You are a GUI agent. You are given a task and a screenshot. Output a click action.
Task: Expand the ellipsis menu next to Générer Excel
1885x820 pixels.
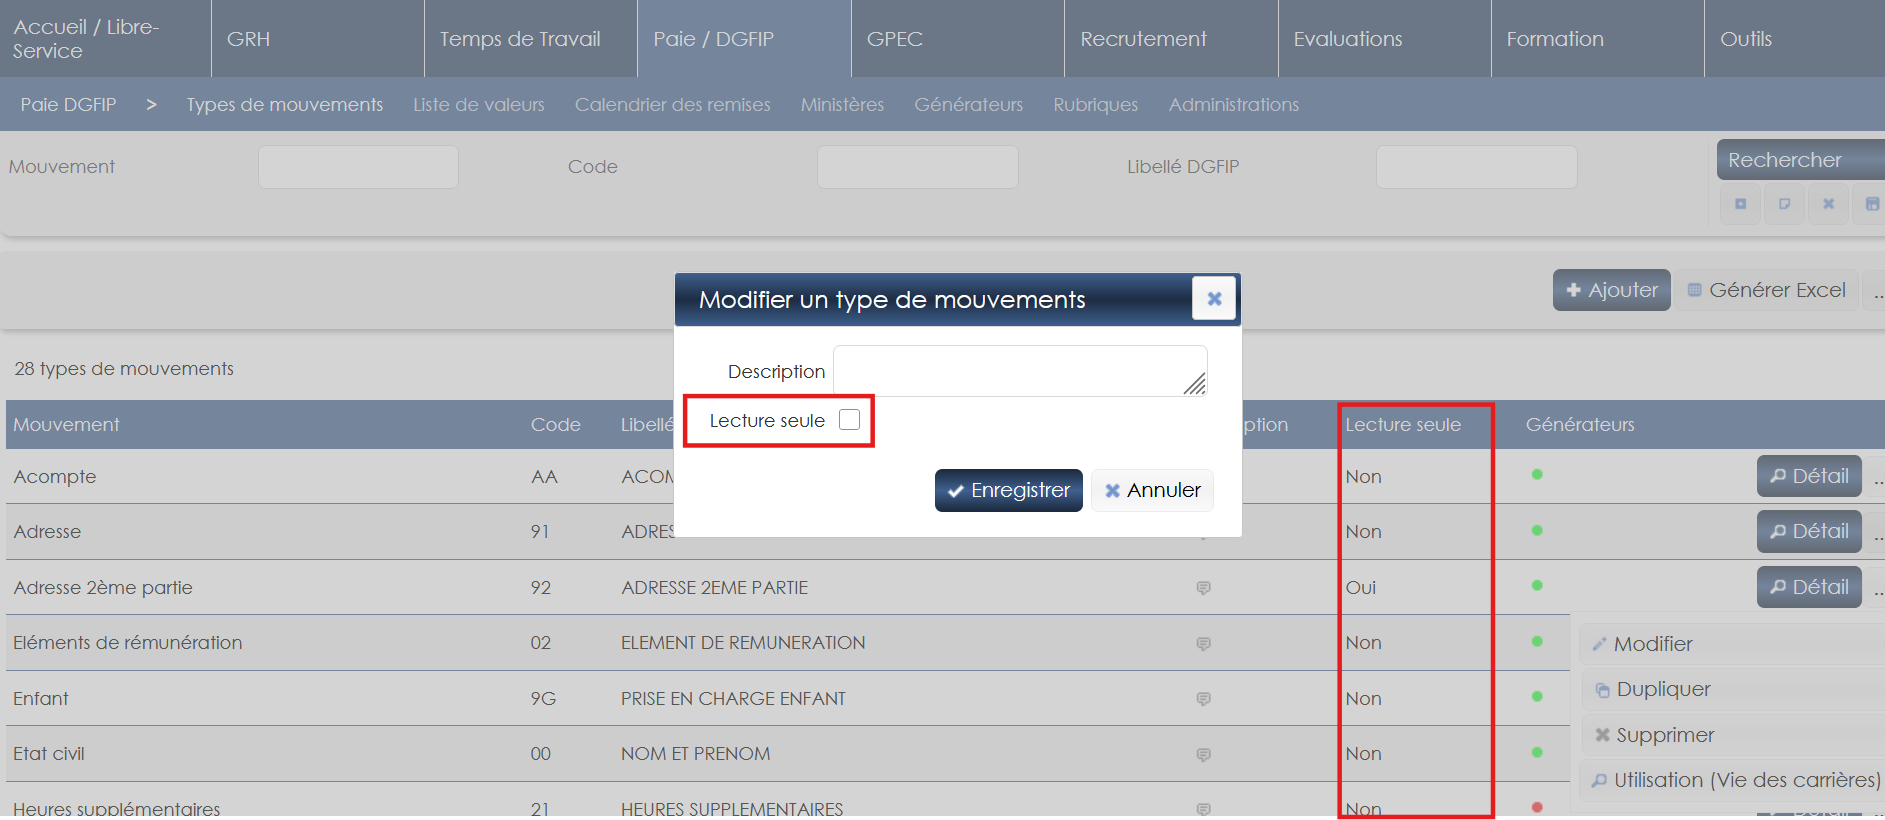coord(1876,291)
